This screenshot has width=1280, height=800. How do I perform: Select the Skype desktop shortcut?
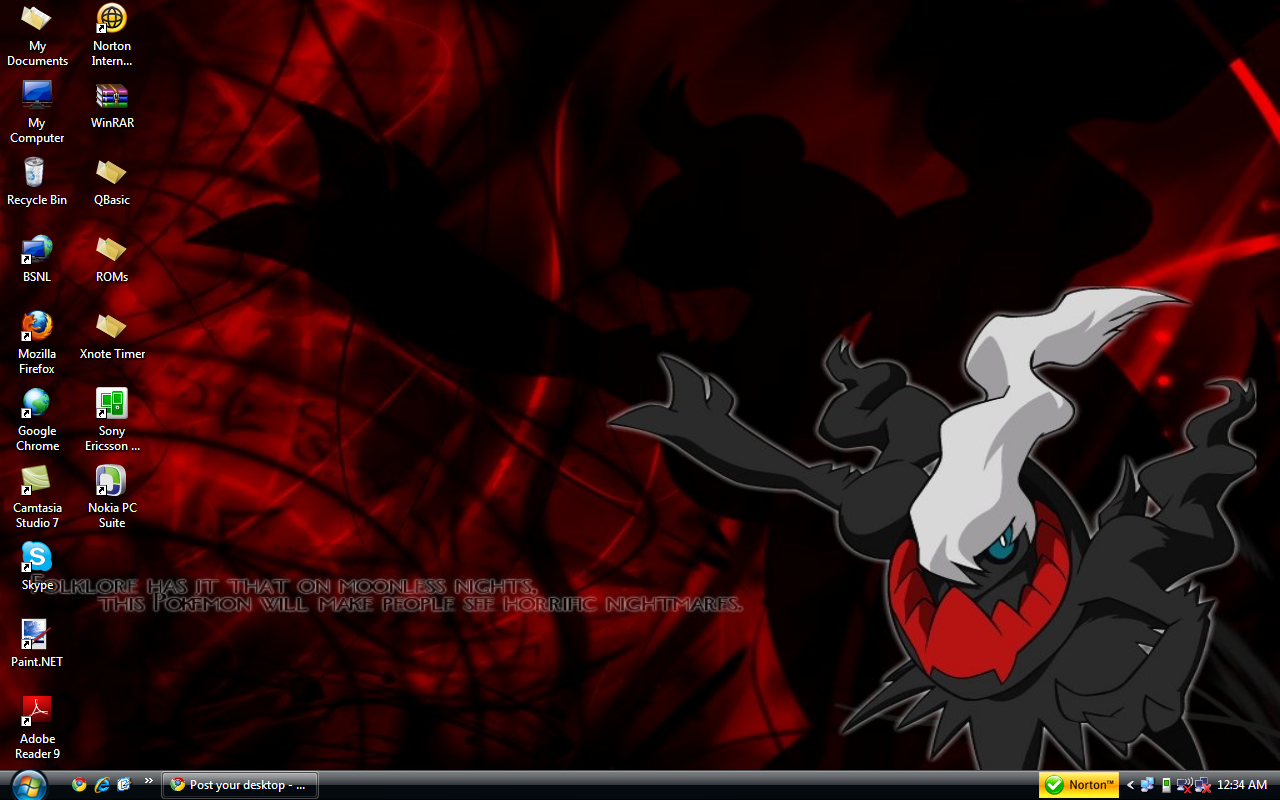[x=37, y=558]
